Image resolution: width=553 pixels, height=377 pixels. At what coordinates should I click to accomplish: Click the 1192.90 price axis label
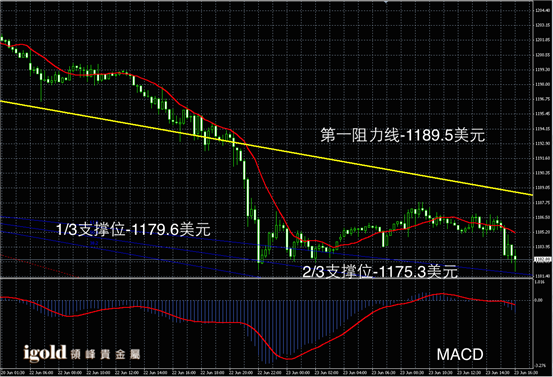[x=542, y=144]
